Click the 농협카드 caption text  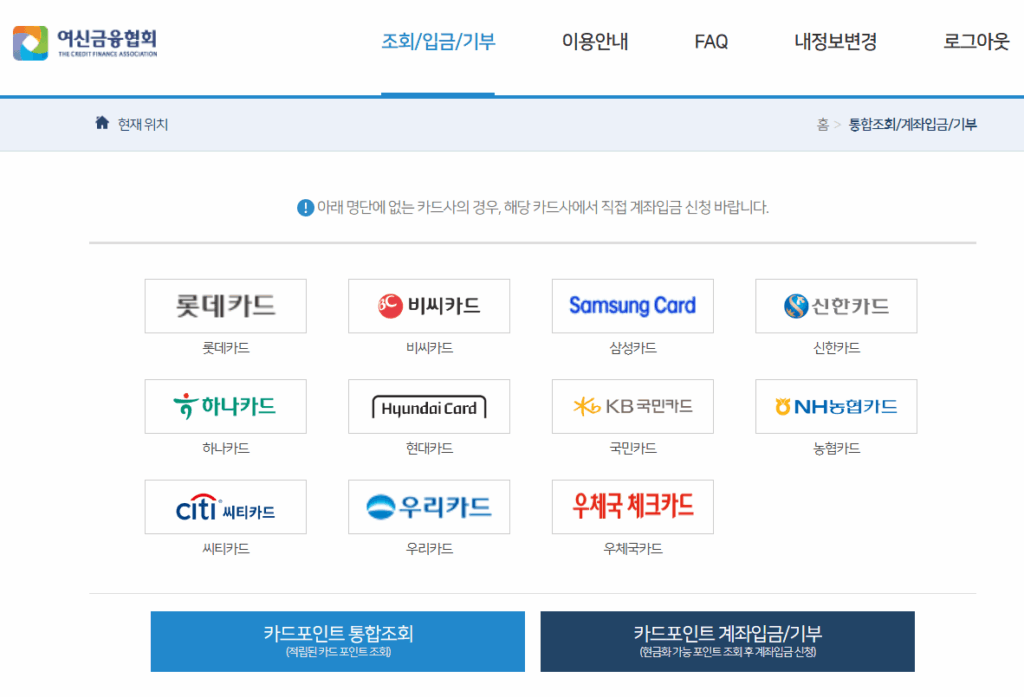pyautogui.click(x=837, y=449)
